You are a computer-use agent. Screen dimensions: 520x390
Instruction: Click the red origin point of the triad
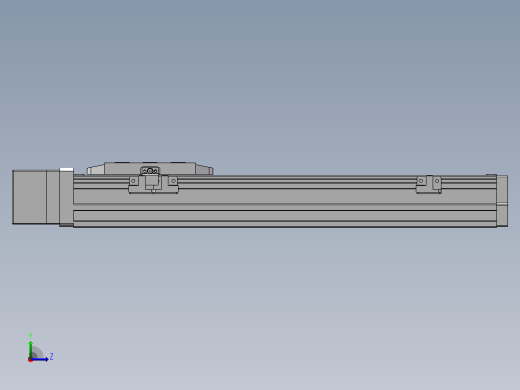pos(30,360)
